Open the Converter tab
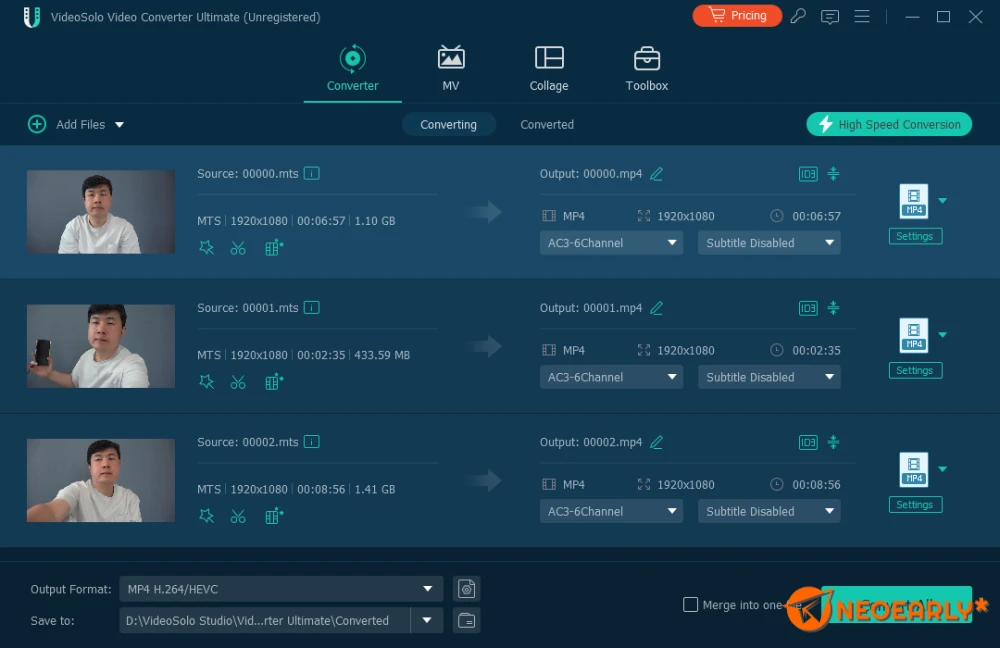This screenshot has width=1000, height=648. pyautogui.click(x=352, y=69)
